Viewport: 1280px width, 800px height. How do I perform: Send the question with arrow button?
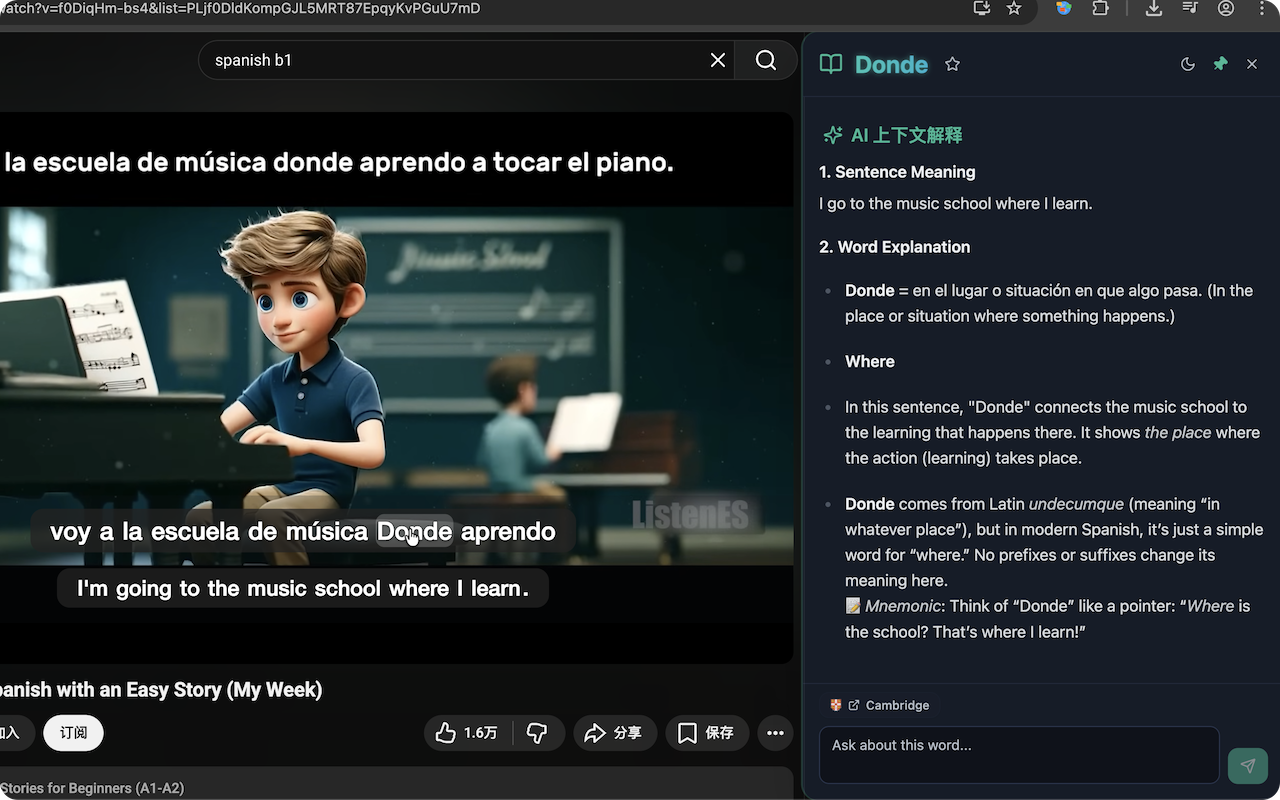coord(1247,766)
